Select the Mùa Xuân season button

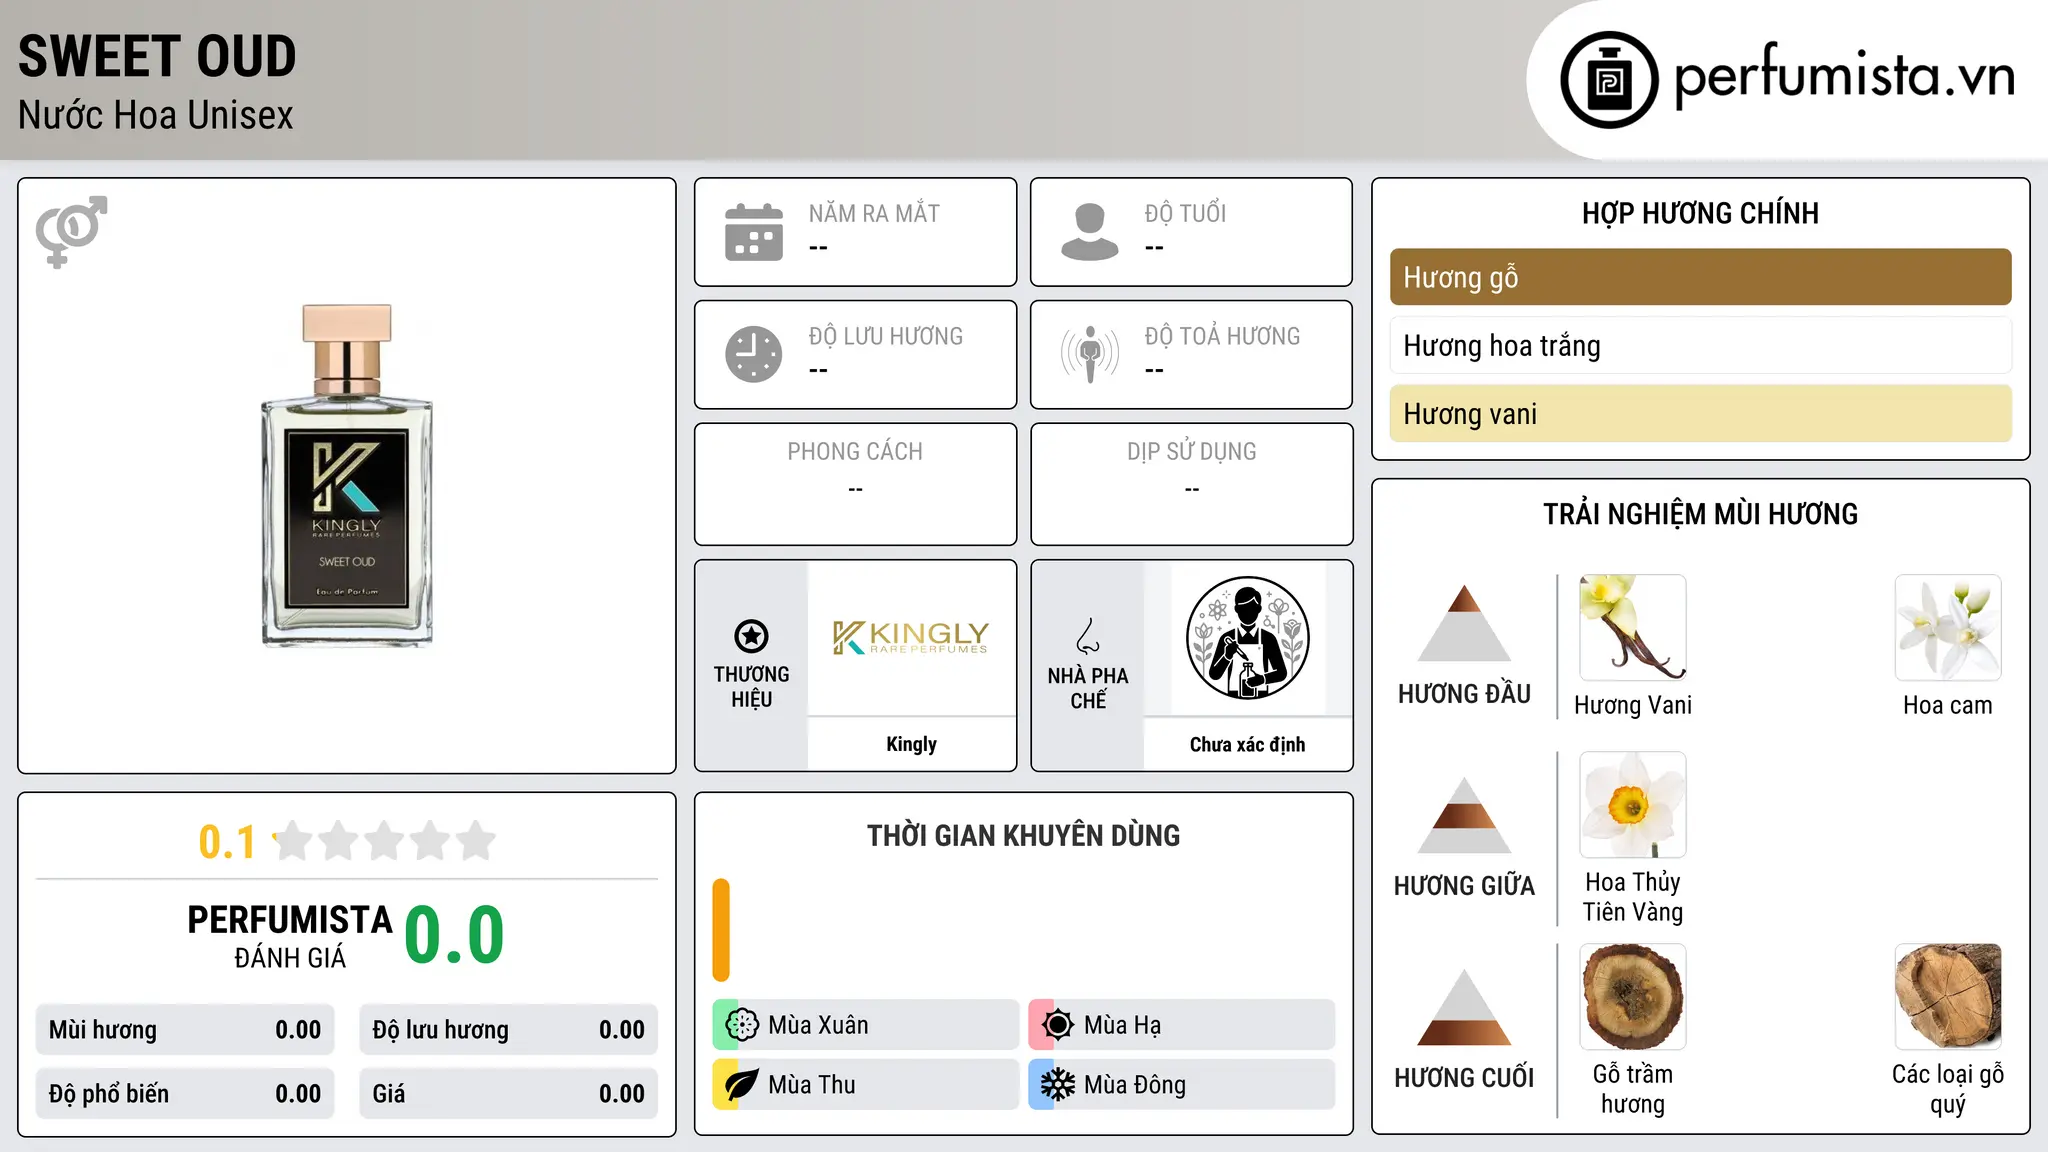(x=866, y=1025)
